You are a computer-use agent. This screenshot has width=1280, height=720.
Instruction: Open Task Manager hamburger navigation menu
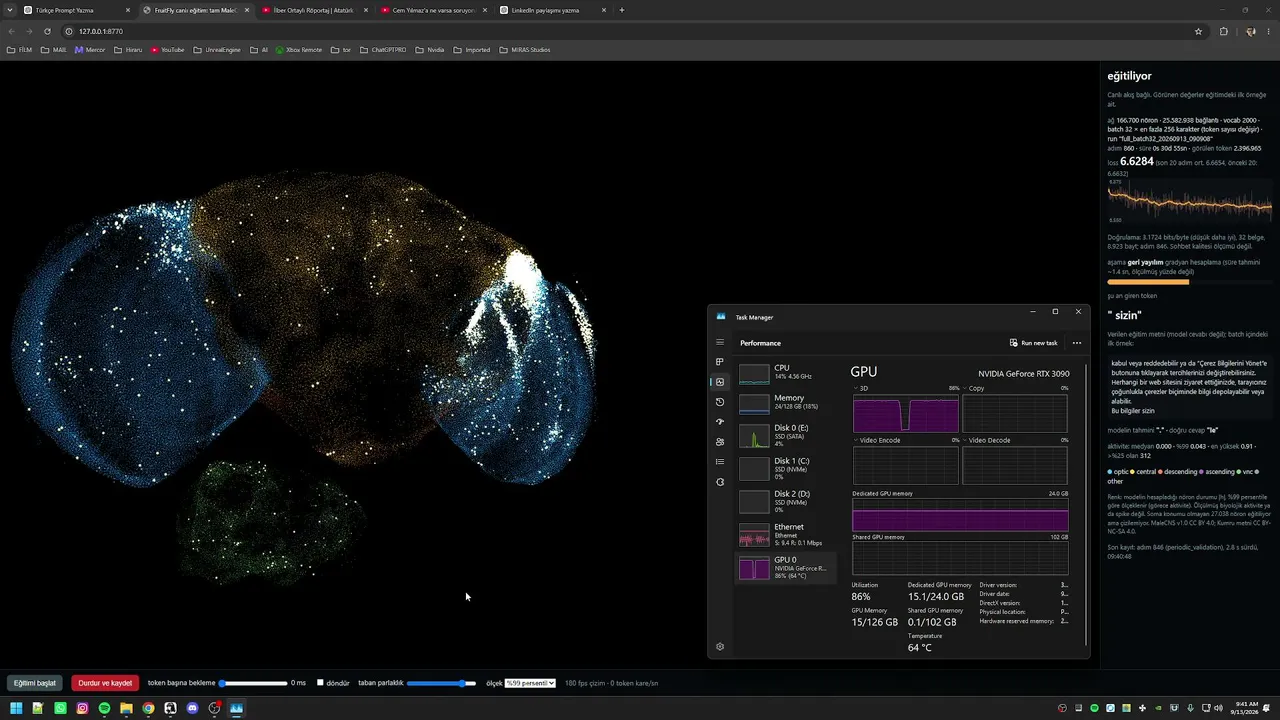point(720,343)
